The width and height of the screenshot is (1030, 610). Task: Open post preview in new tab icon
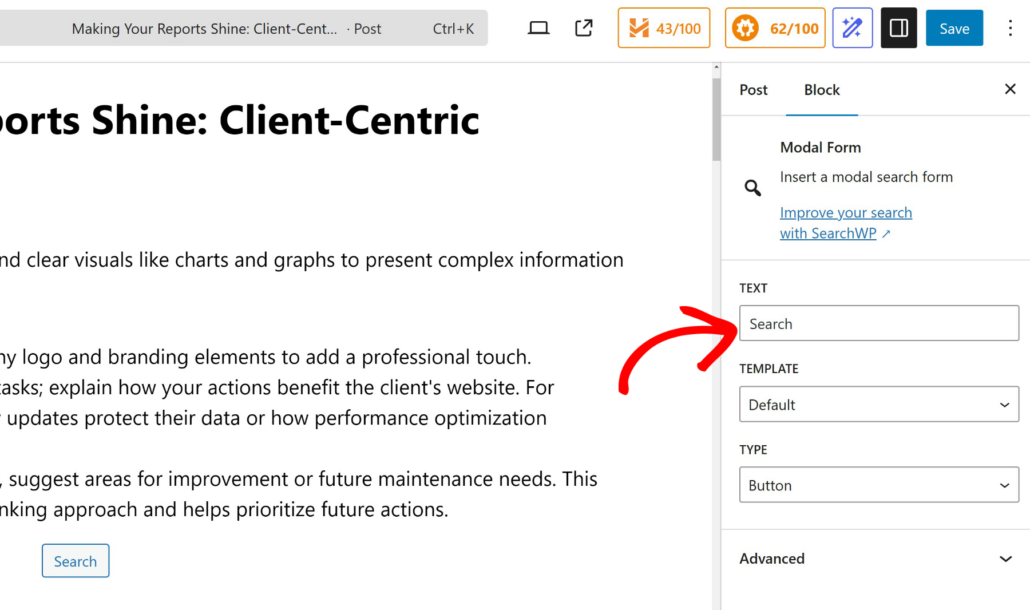tap(584, 28)
